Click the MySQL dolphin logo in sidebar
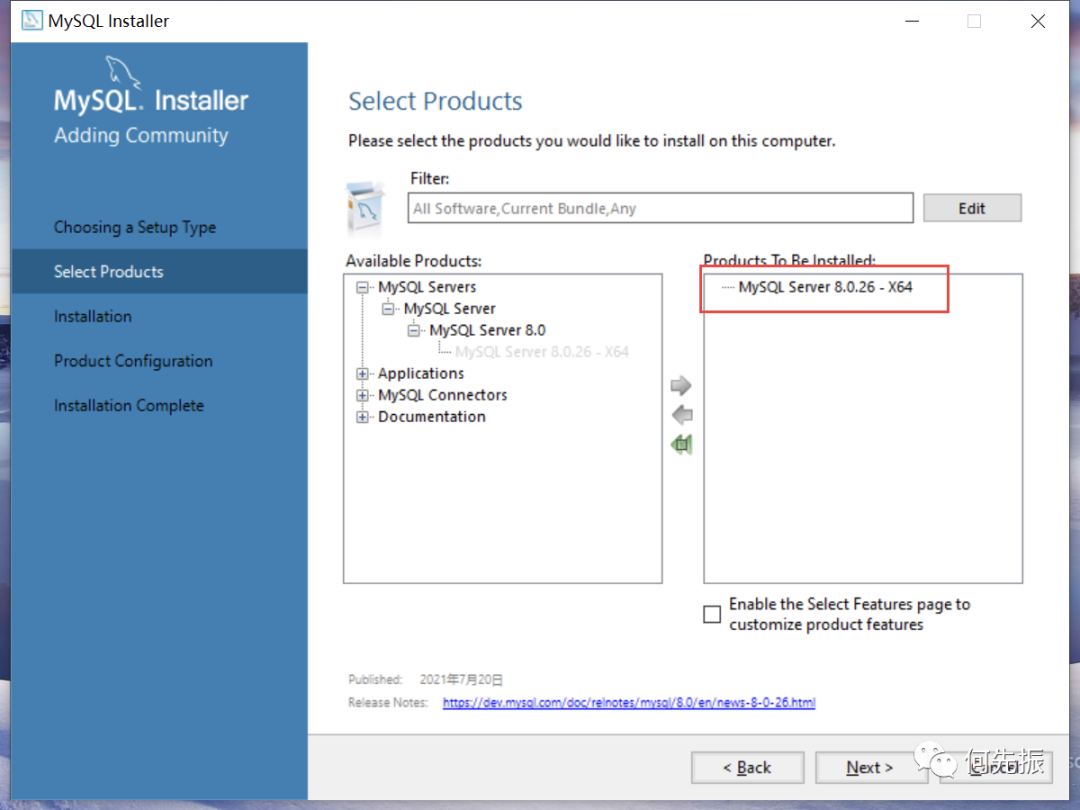This screenshot has height=810, width=1080. click(x=123, y=72)
